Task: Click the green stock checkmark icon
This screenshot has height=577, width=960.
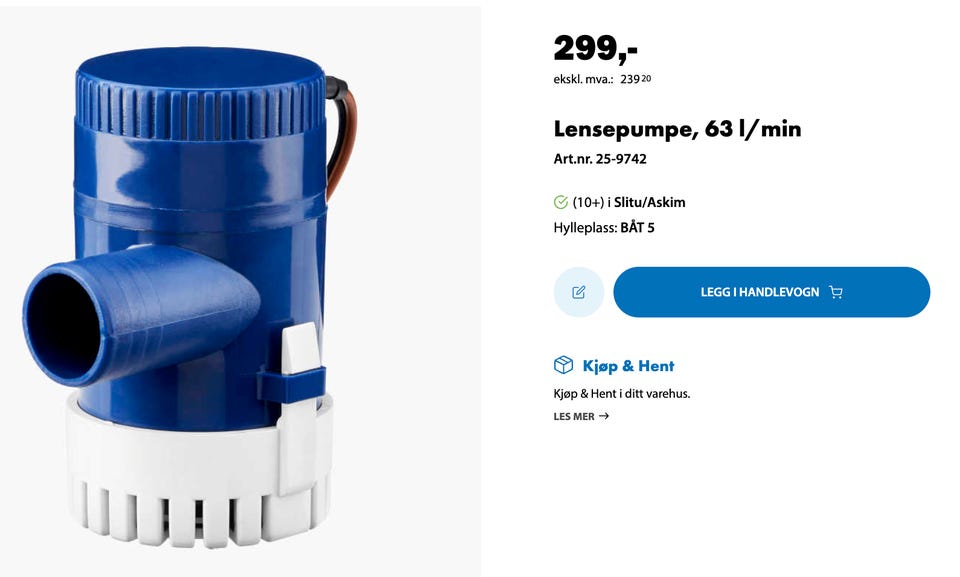Action: pos(560,202)
